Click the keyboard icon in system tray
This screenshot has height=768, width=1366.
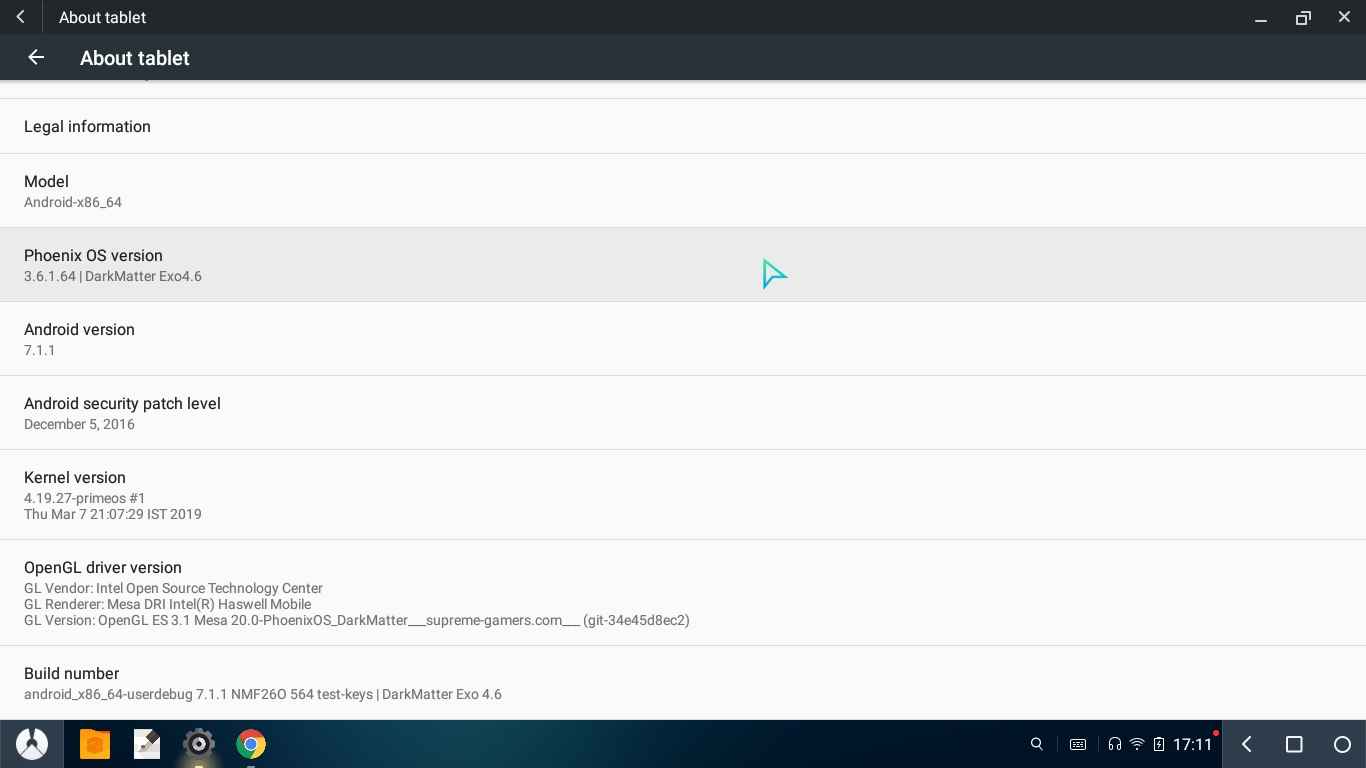tap(1078, 744)
